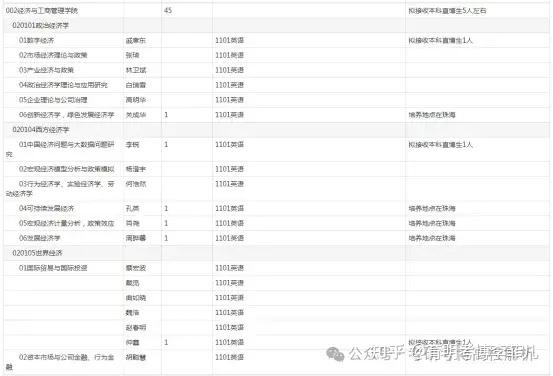The height and width of the screenshot is (376, 553).
Task: Select the 04可持续发展经济 direction
Action: pyautogui.click(x=46, y=208)
